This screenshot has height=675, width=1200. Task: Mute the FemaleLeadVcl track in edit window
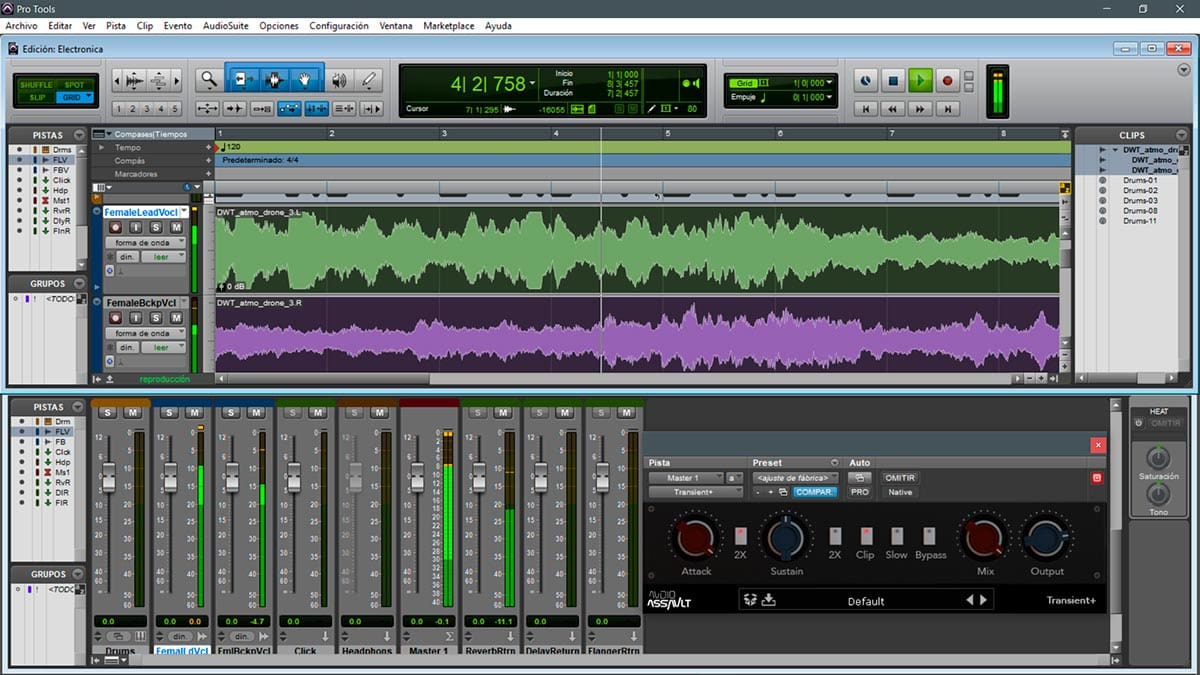[176, 228]
